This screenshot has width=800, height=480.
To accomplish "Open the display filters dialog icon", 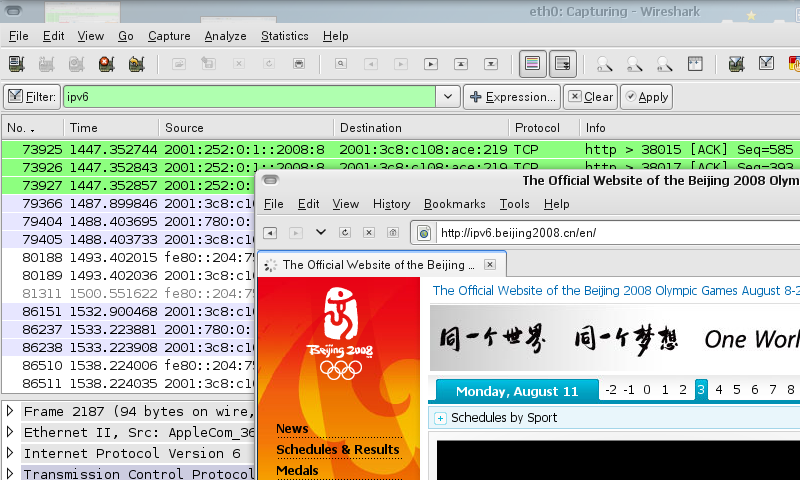I will tap(766, 64).
